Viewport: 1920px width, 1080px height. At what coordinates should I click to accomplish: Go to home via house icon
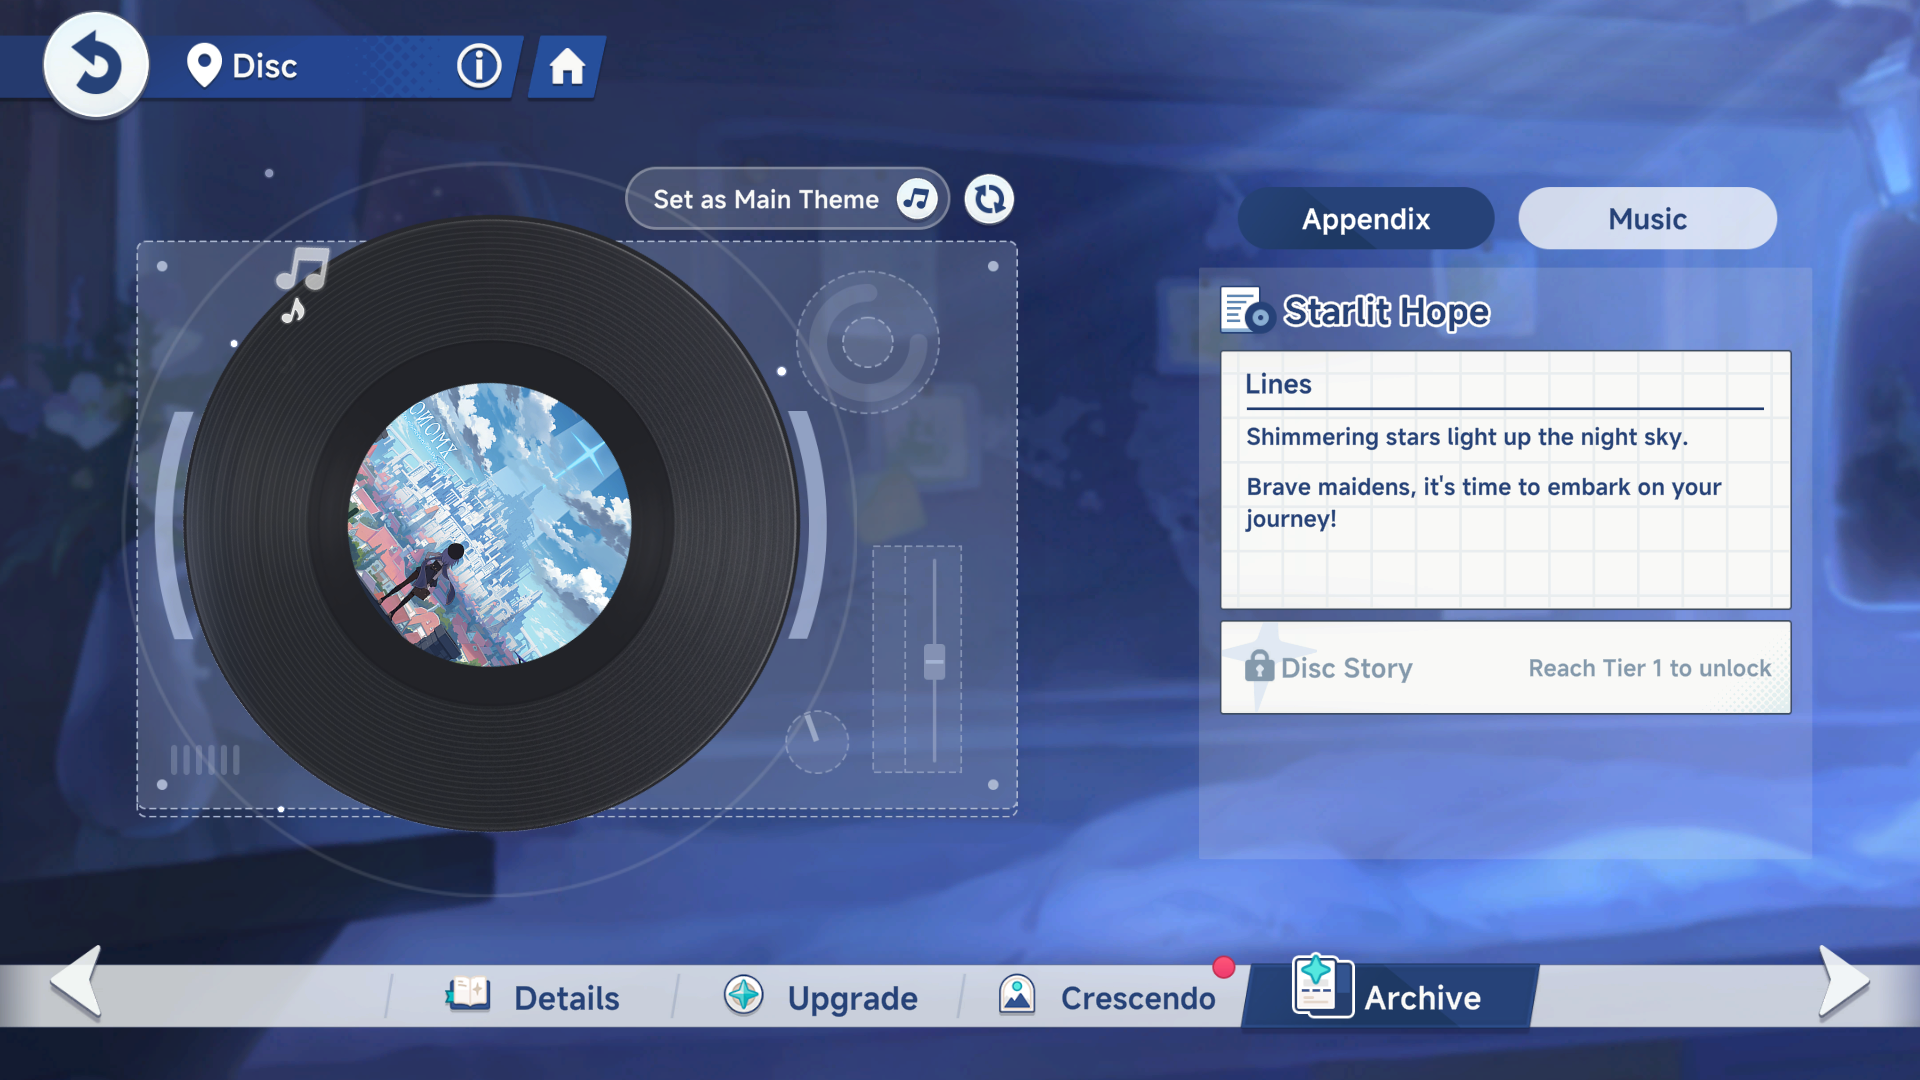pyautogui.click(x=567, y=67)
